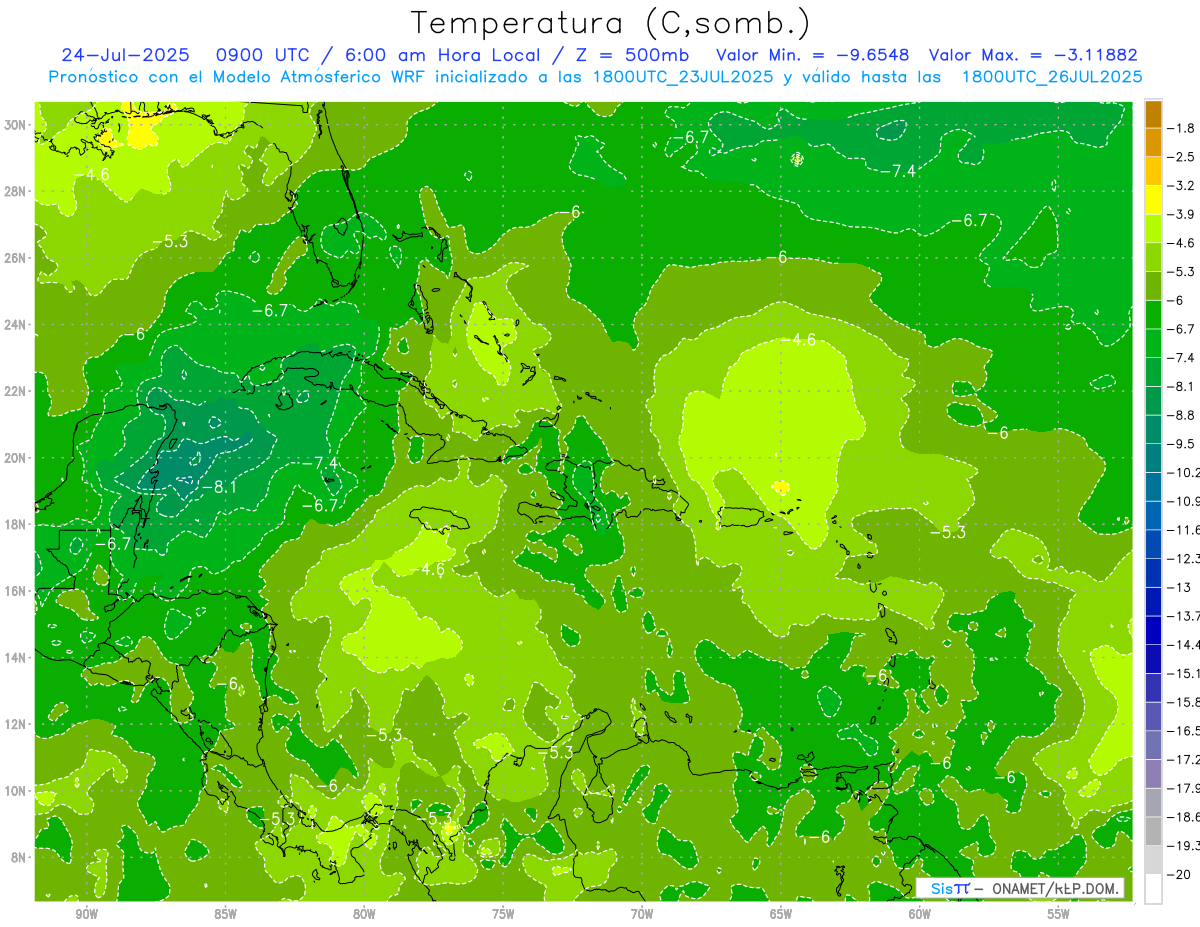Click the colorbar label "-14.4"
1200x927 pixels.
click(x=1184, y=645)
